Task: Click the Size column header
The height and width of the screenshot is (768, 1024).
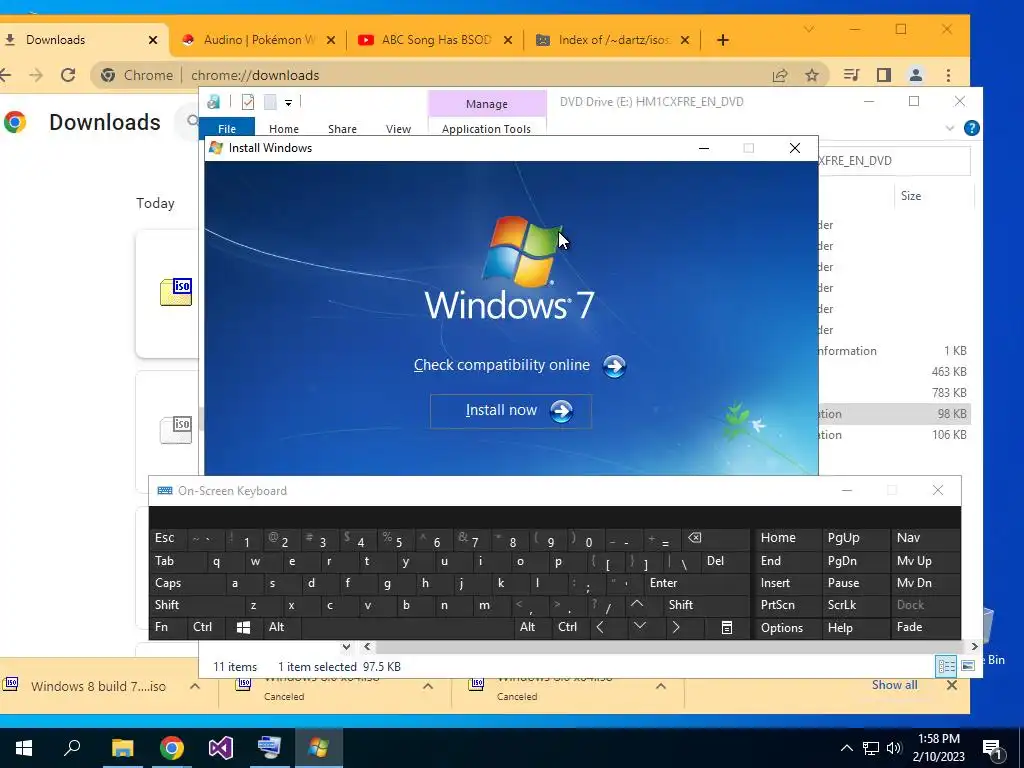Action: [x=910, y=196]
